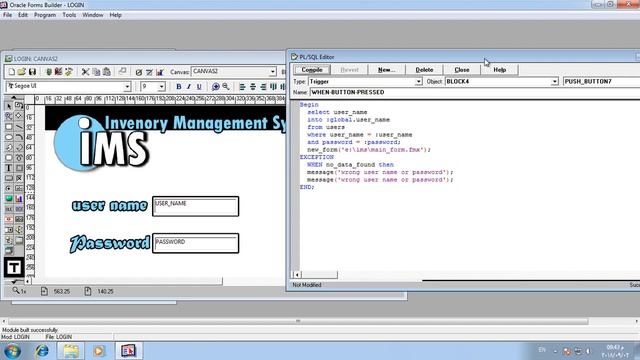Open the Help menu in menu bar

pos(116,15)
